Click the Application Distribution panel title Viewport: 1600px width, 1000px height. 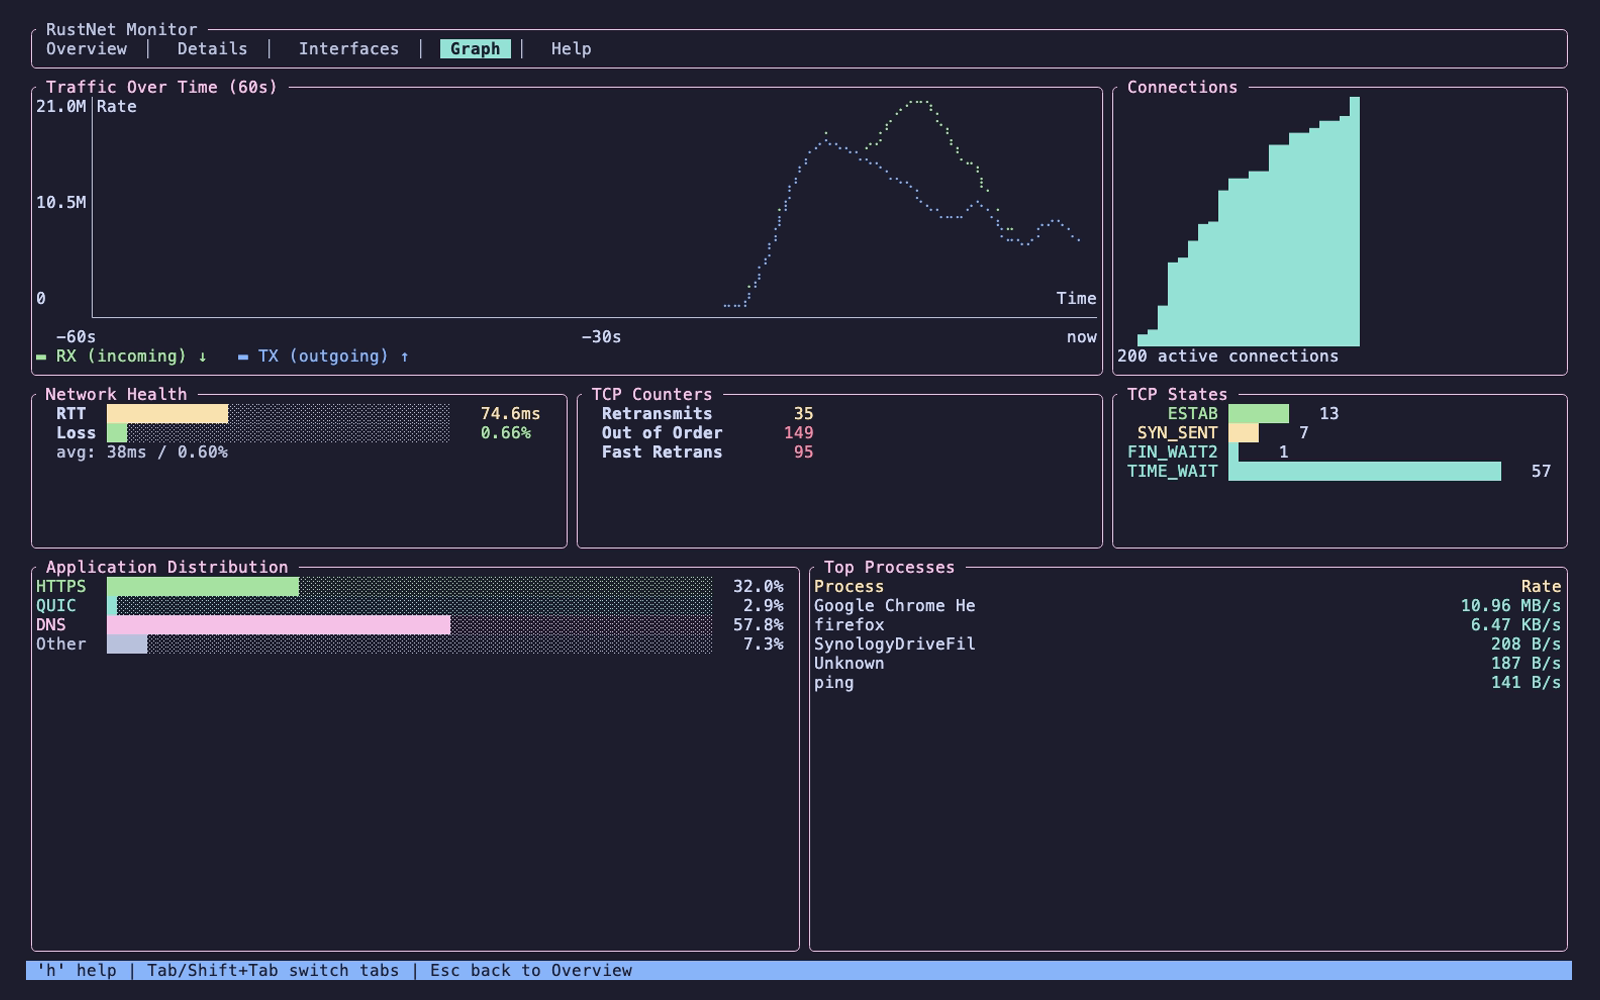(167, 567)
